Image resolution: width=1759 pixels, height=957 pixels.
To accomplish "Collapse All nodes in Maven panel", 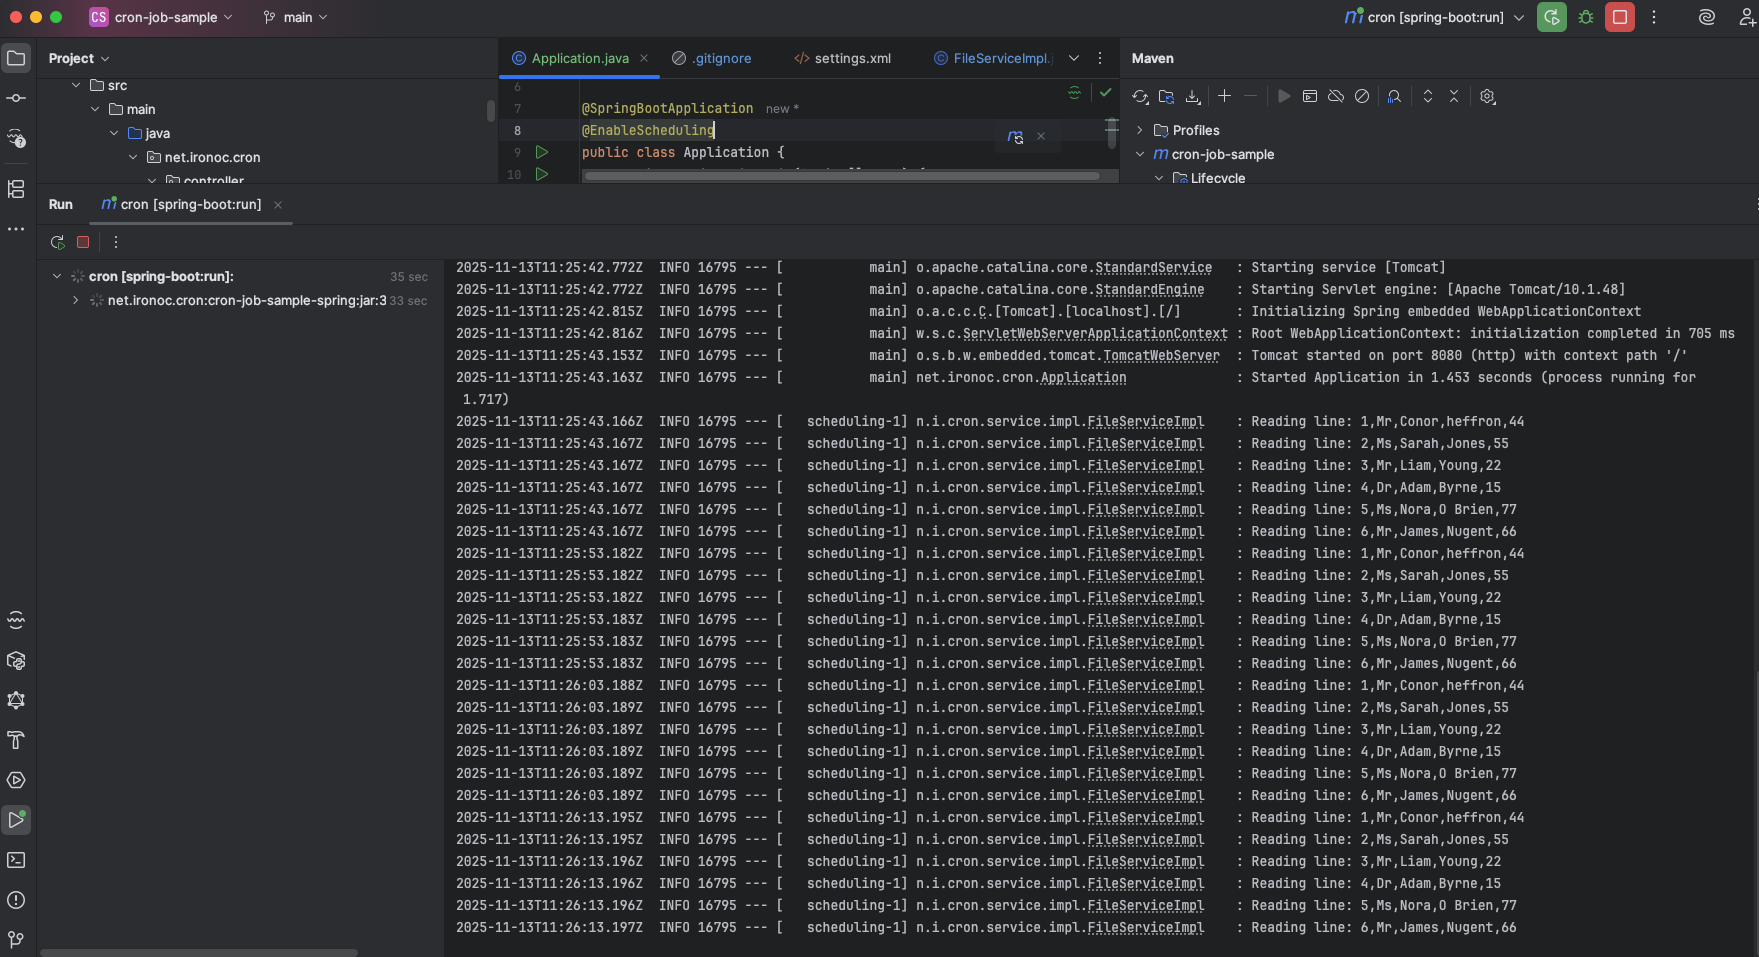I will 1454,96.
